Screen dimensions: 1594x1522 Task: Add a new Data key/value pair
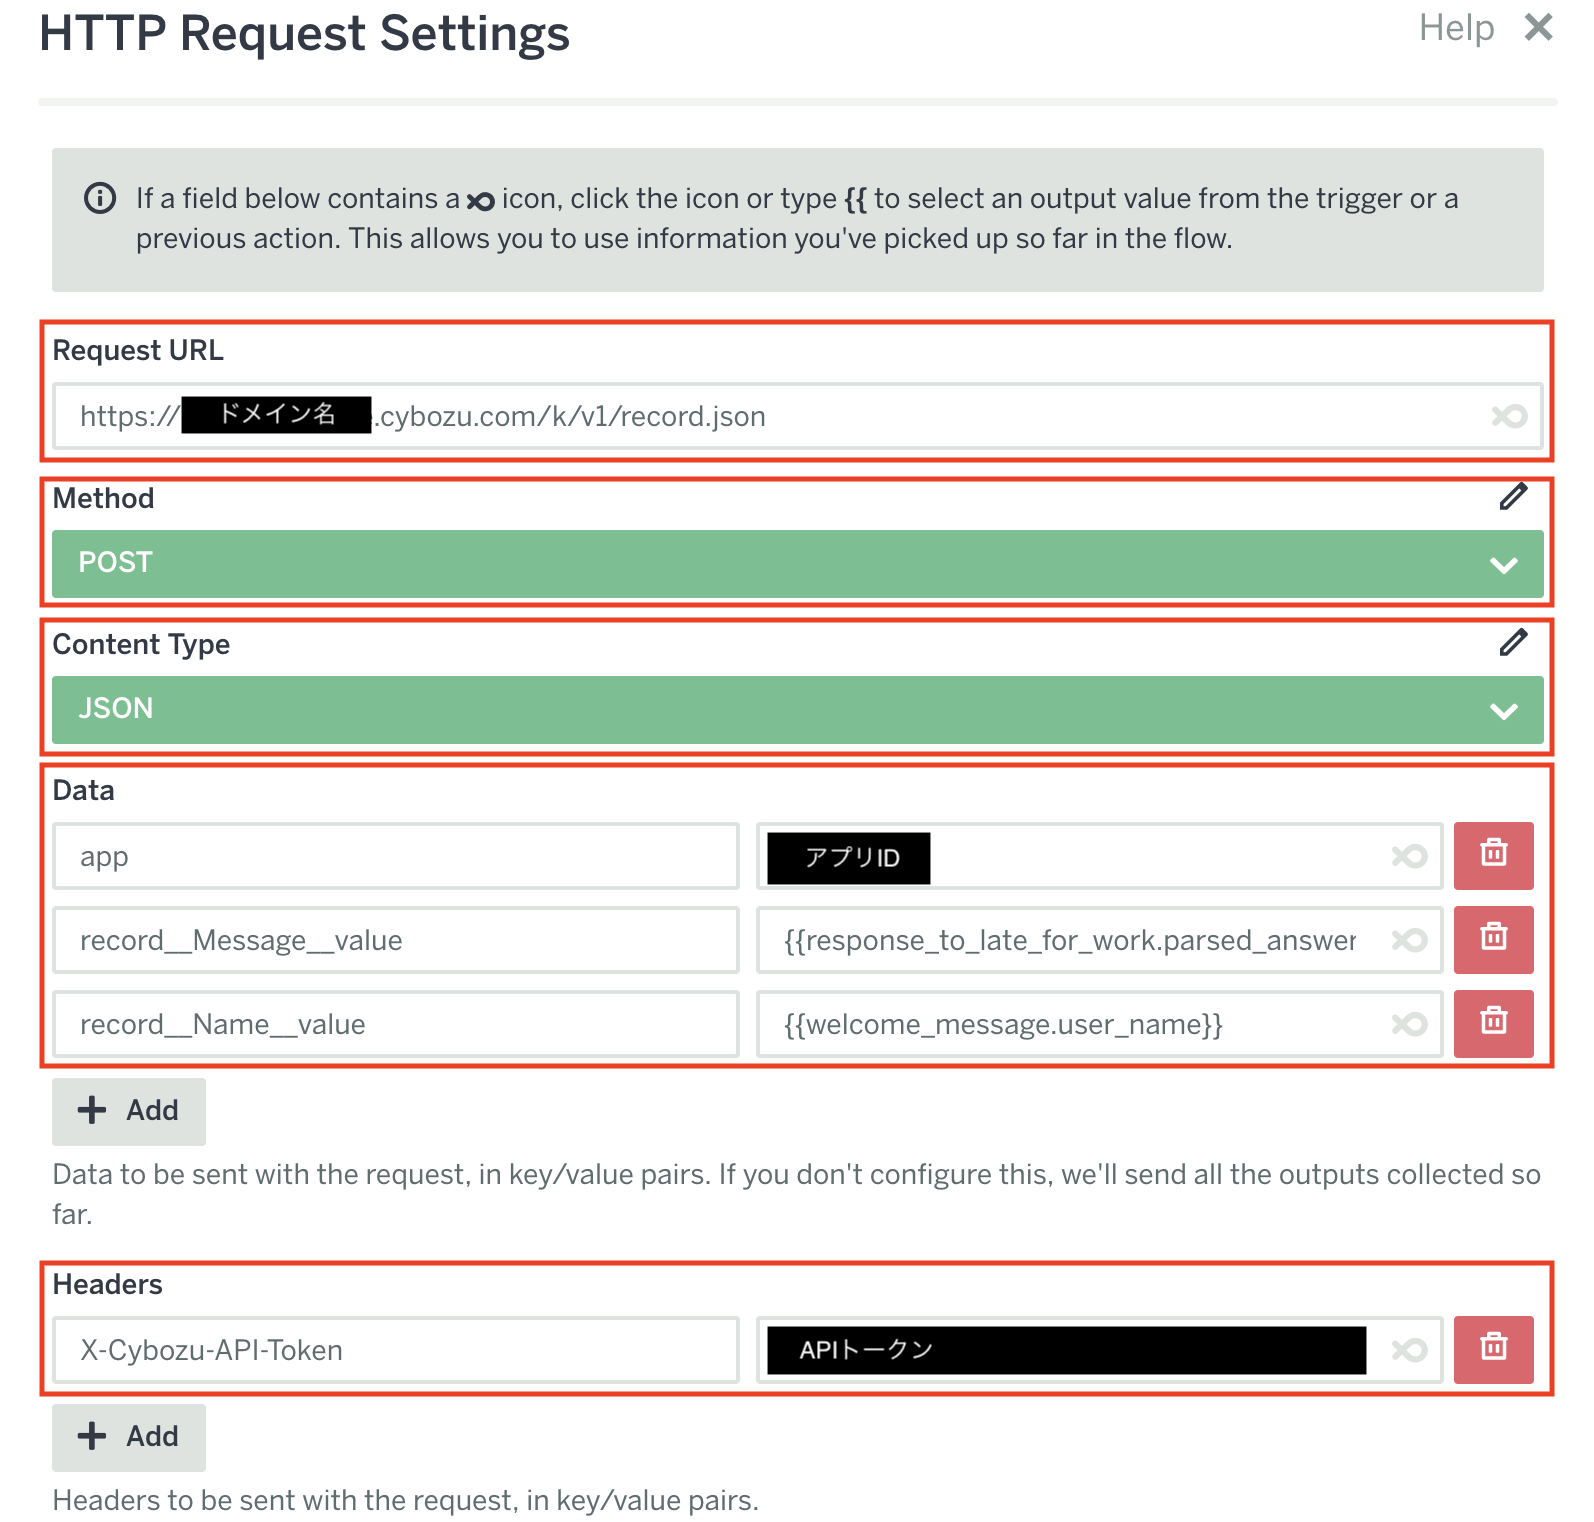click(129, 1111)
